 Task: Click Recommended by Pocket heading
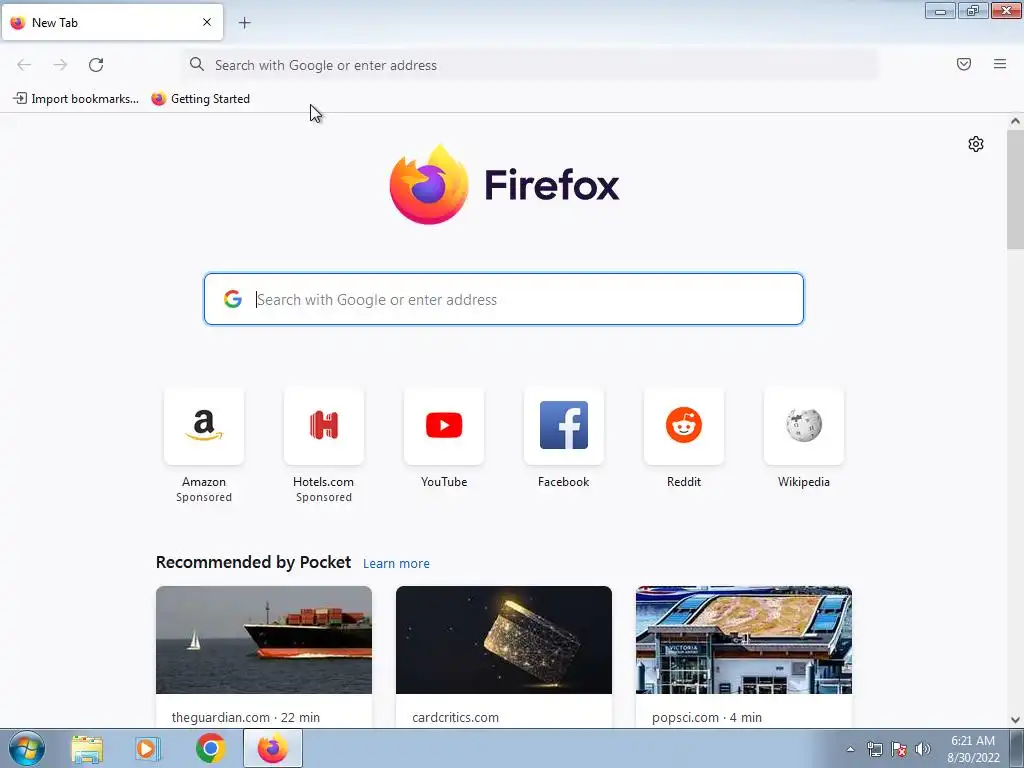click(x=253, y=562)
